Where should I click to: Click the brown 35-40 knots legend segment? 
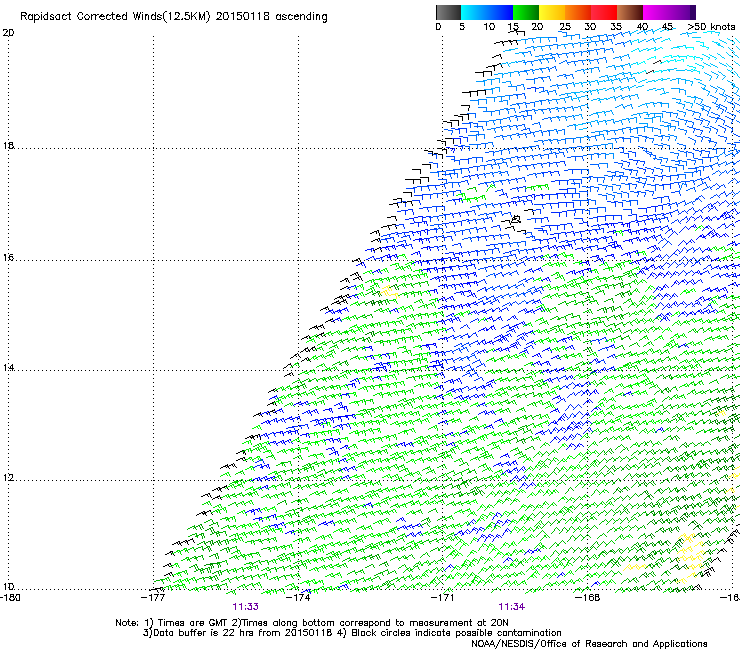tap(630, 12)
